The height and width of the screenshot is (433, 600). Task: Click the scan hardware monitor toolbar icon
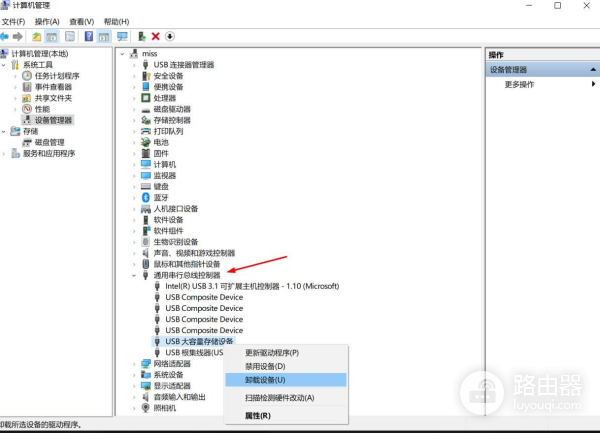[x=121, y=36]
